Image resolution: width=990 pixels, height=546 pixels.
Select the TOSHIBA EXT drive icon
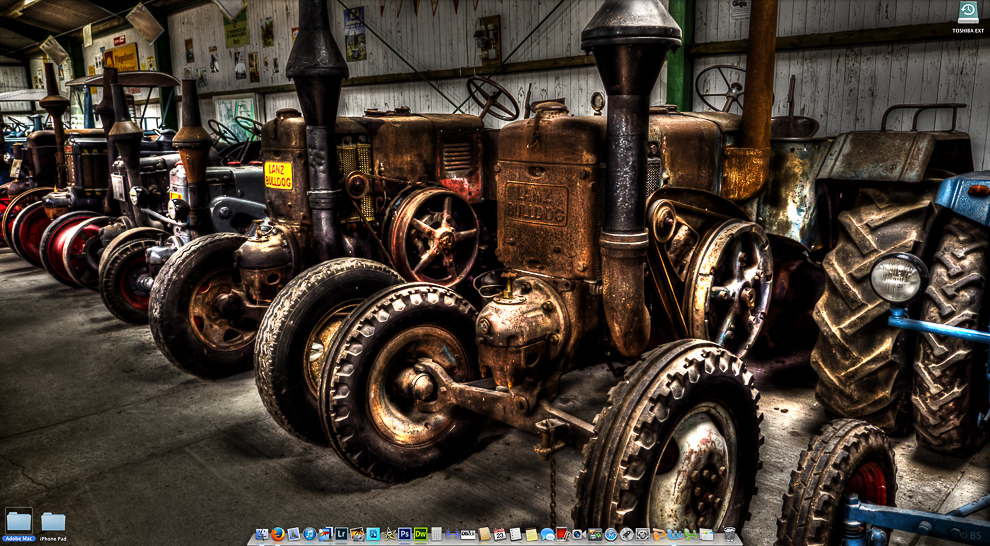pyautogui.click(x=968, y=12)
